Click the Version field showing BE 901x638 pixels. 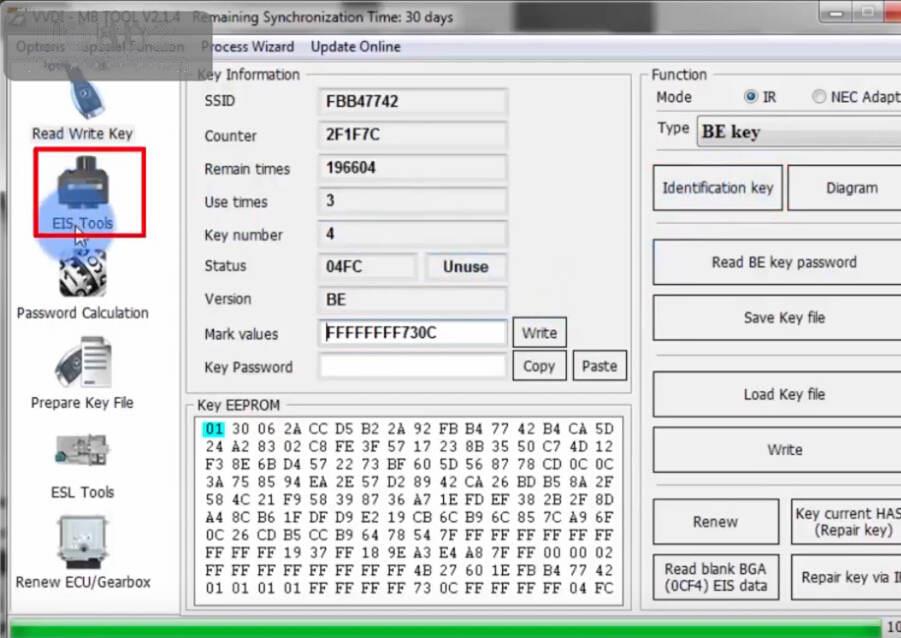[x=413, y=299]
